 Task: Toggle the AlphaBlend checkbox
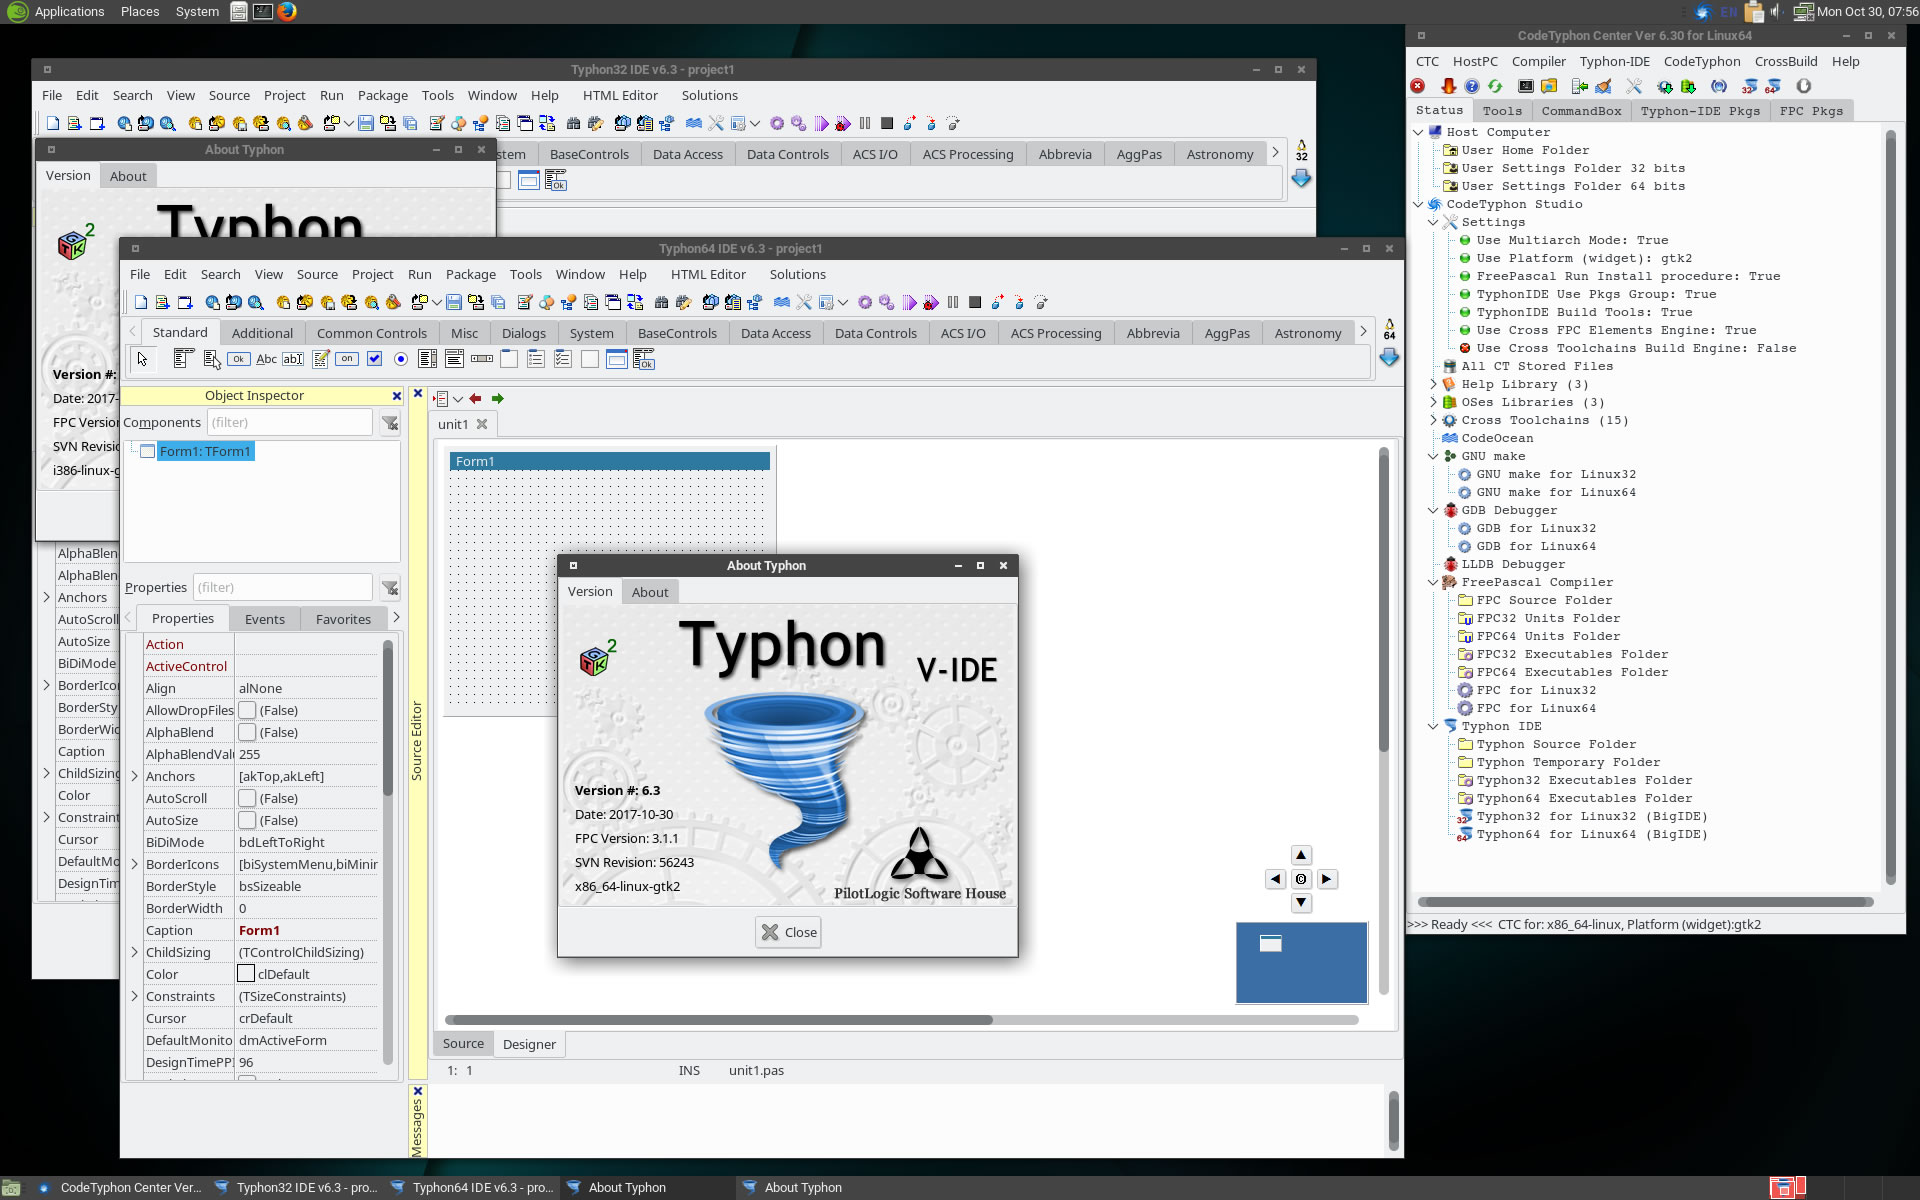tap(247, 732)
